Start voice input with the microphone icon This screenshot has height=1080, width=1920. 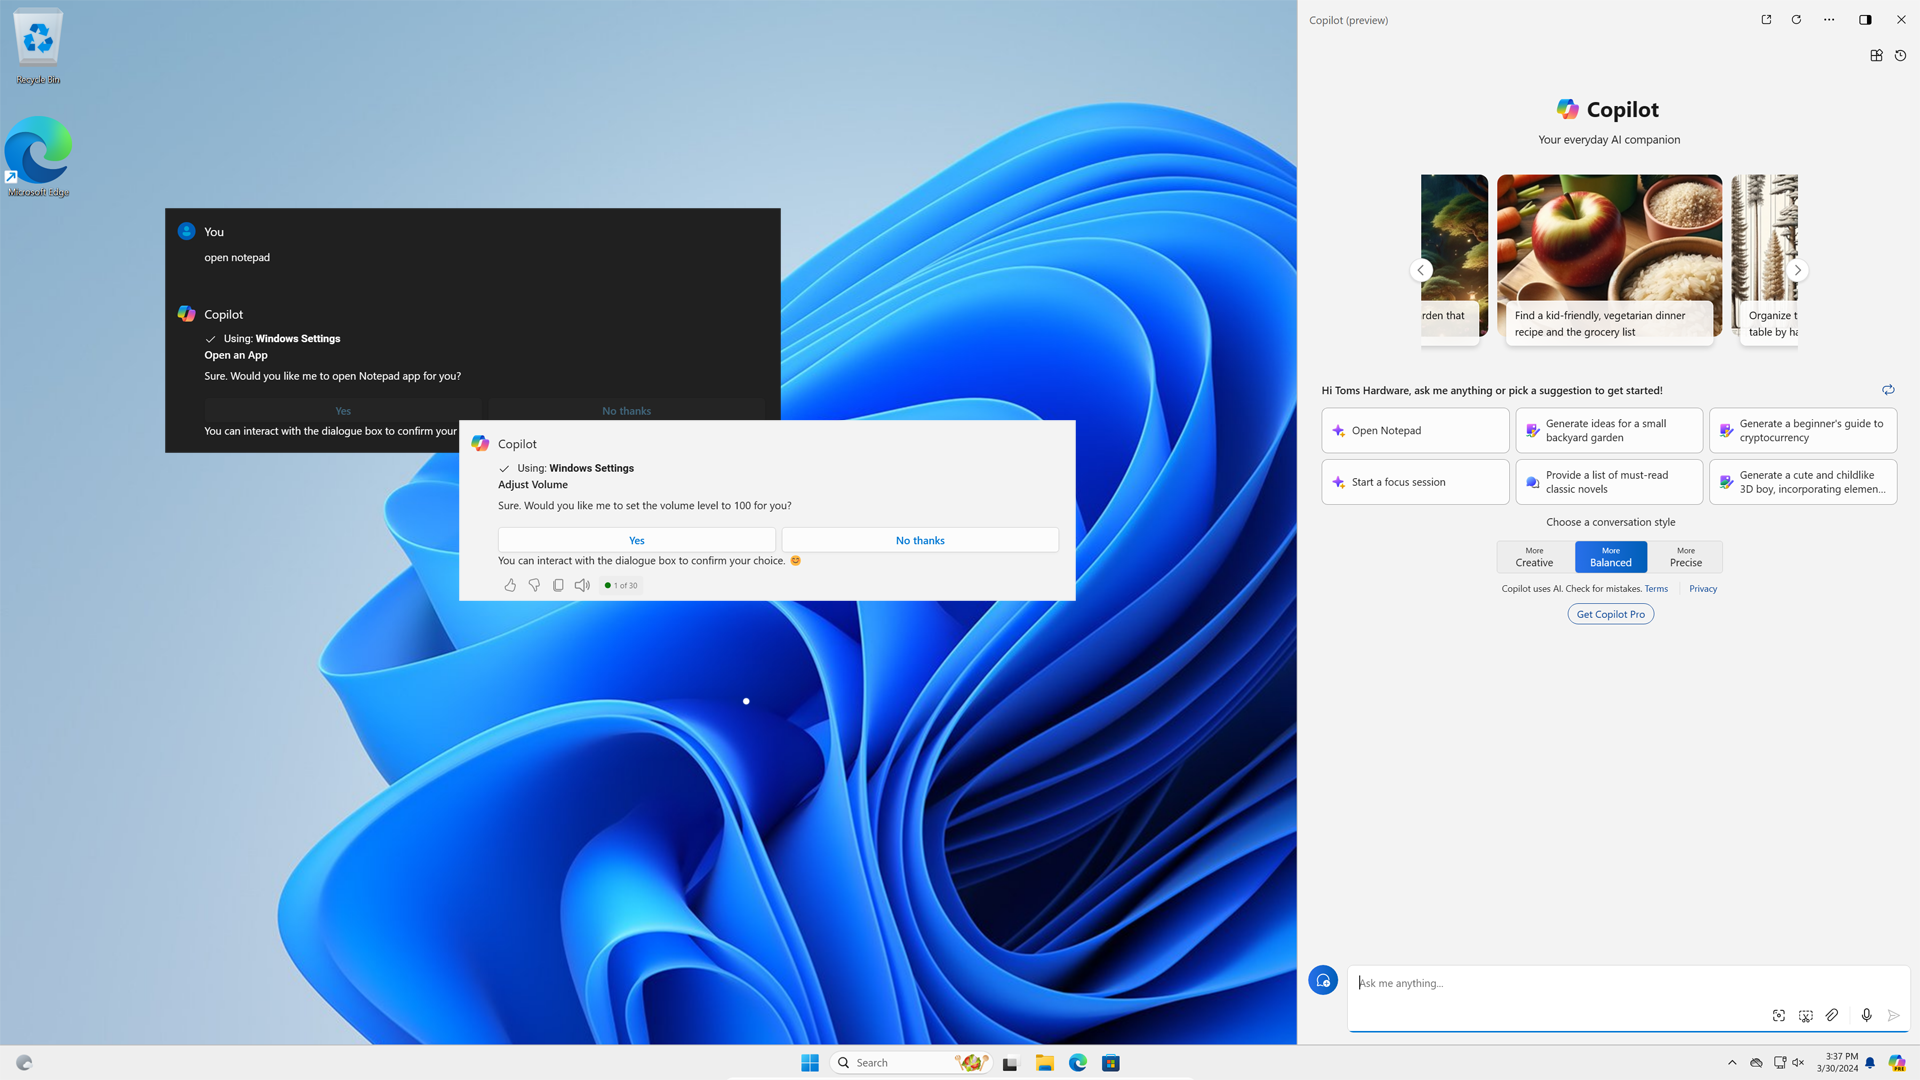coord(1866,1015)
